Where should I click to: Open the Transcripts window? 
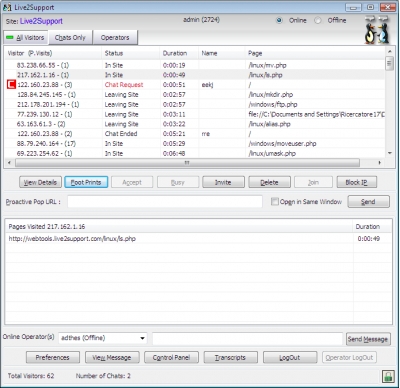coord(230,358)
